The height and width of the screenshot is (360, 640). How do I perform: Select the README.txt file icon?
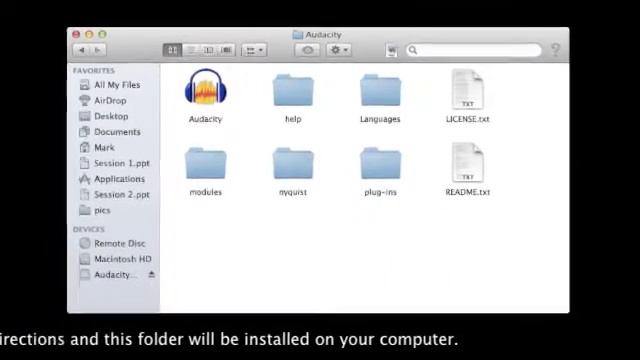pos(467,162)
